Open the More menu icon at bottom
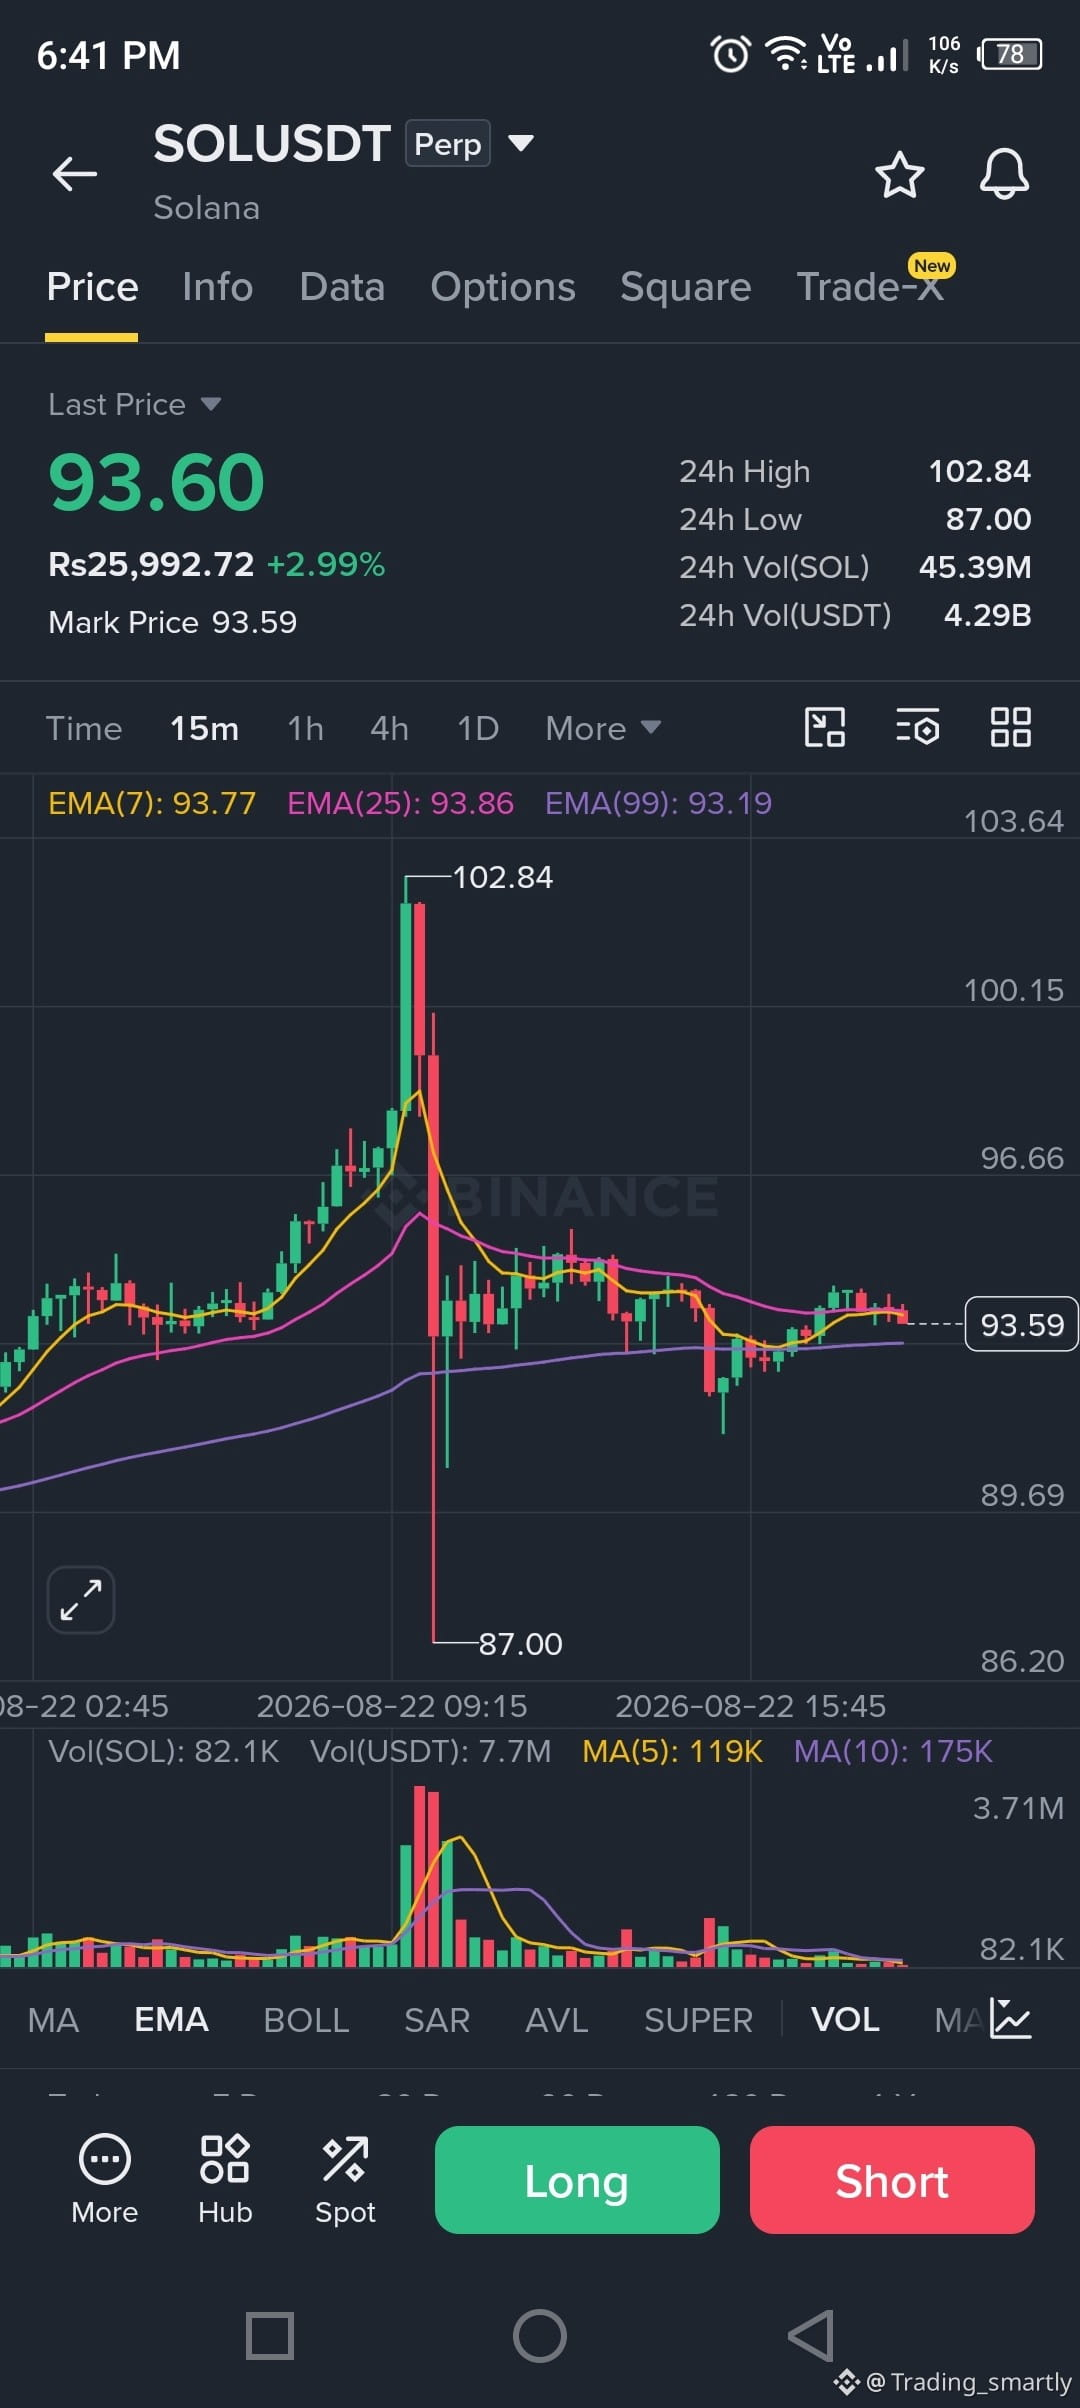The image size is (1080, 2408). [x=104, y=2179]
